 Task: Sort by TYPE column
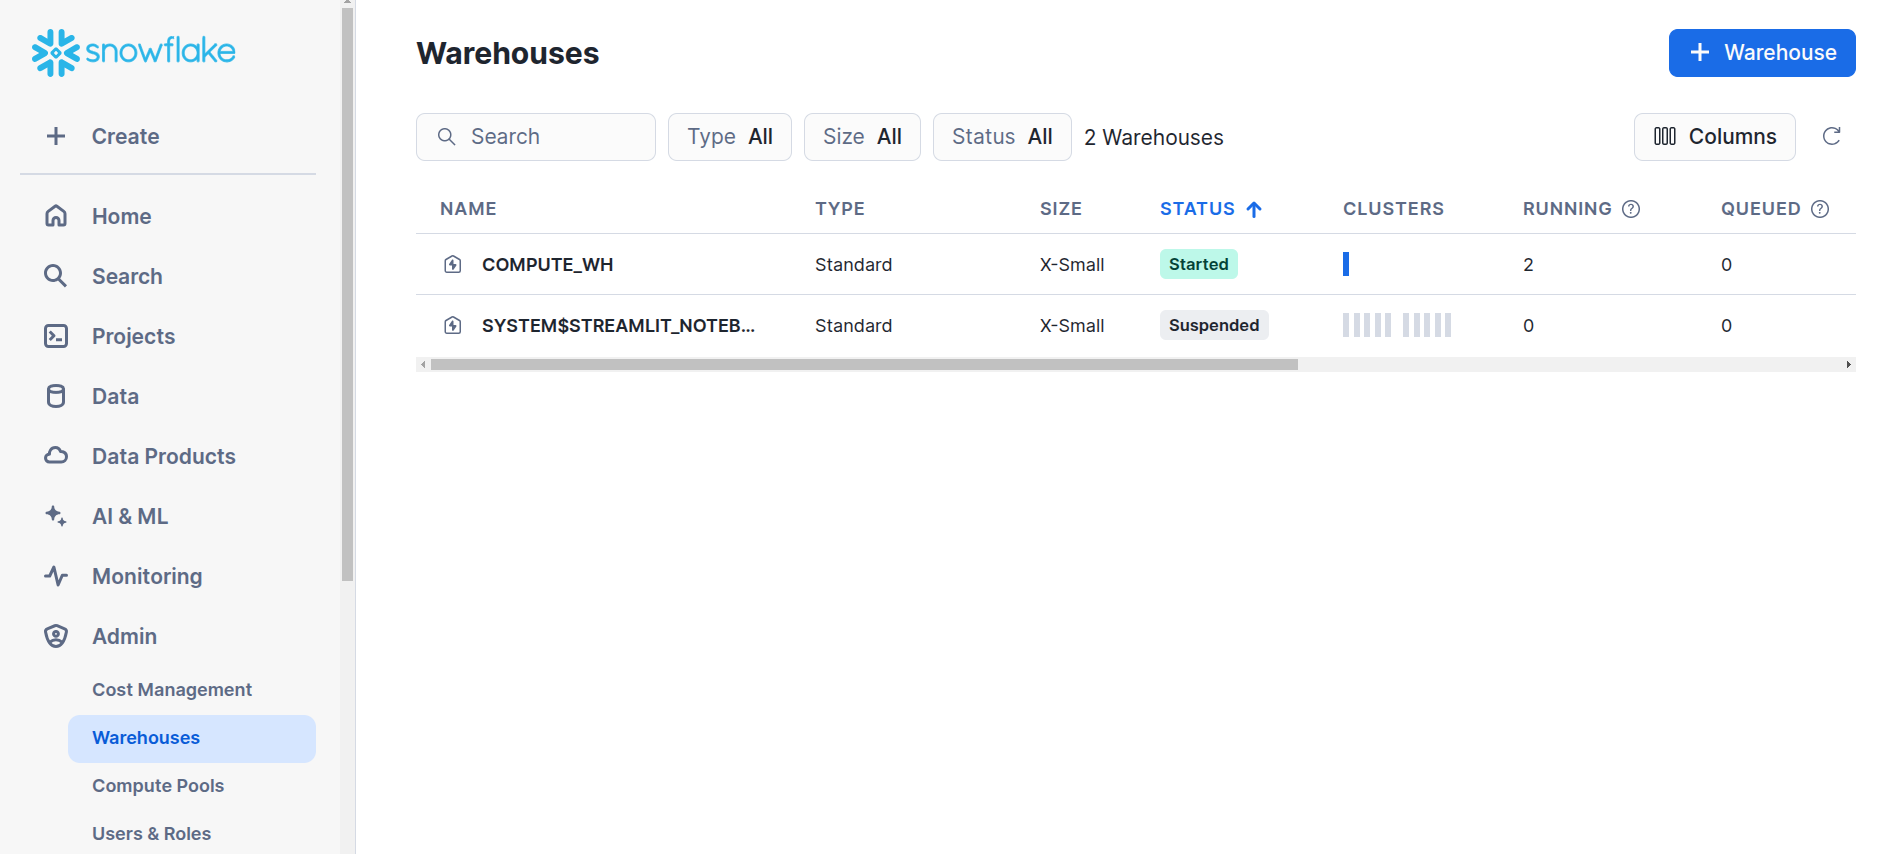[840, 209]
